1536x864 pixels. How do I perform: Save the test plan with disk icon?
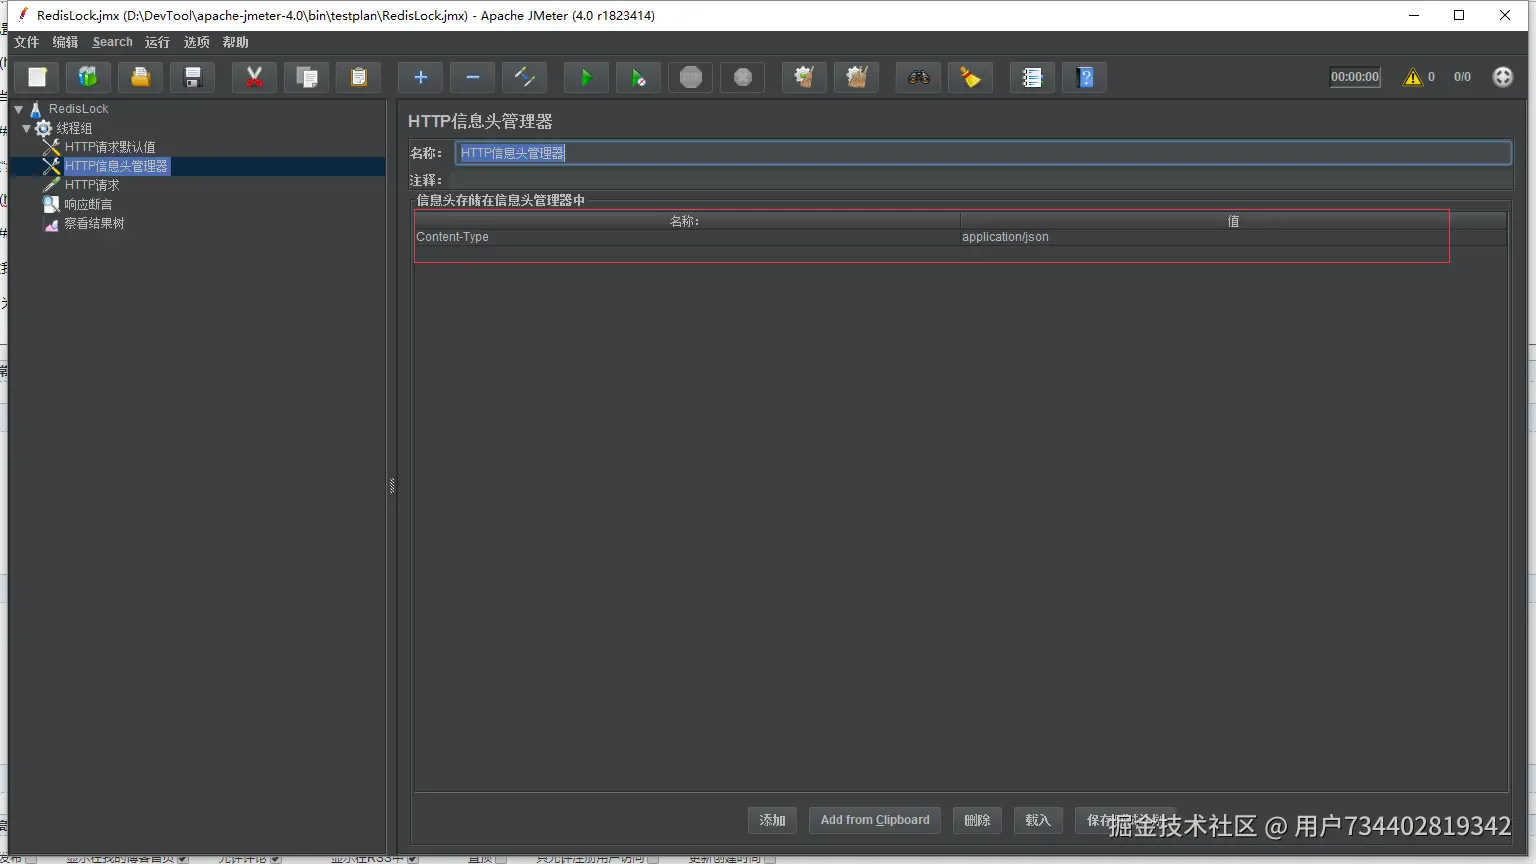point(193,77)
